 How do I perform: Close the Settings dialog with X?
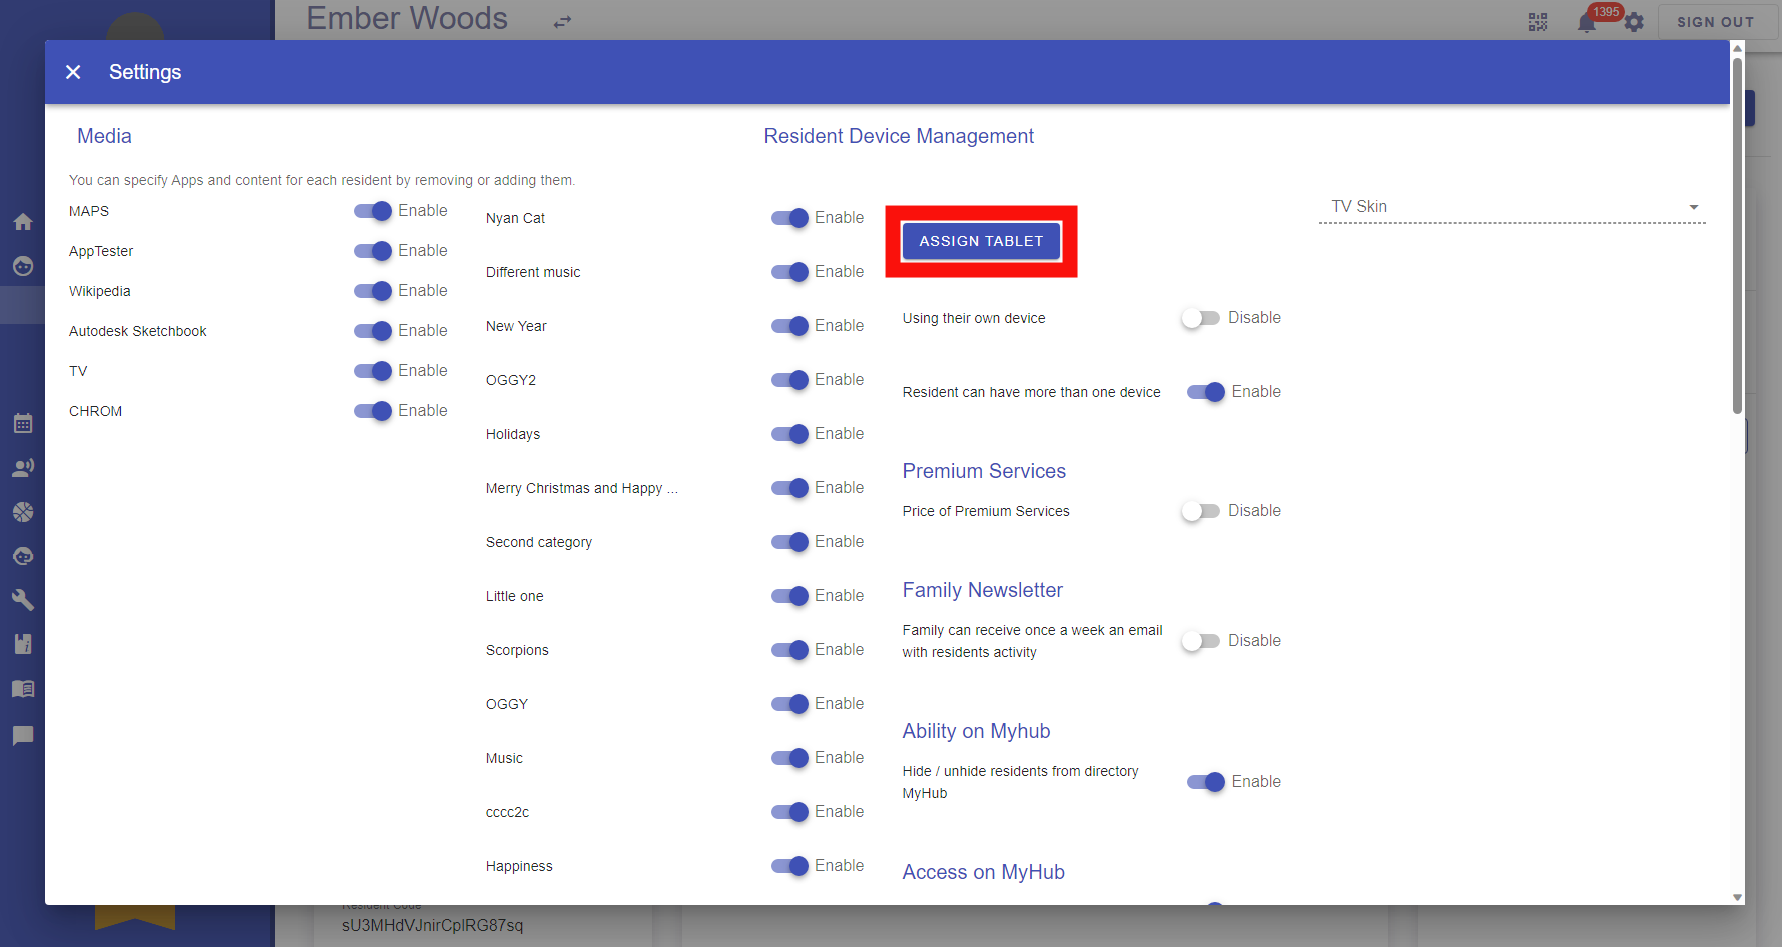(73, 72)
